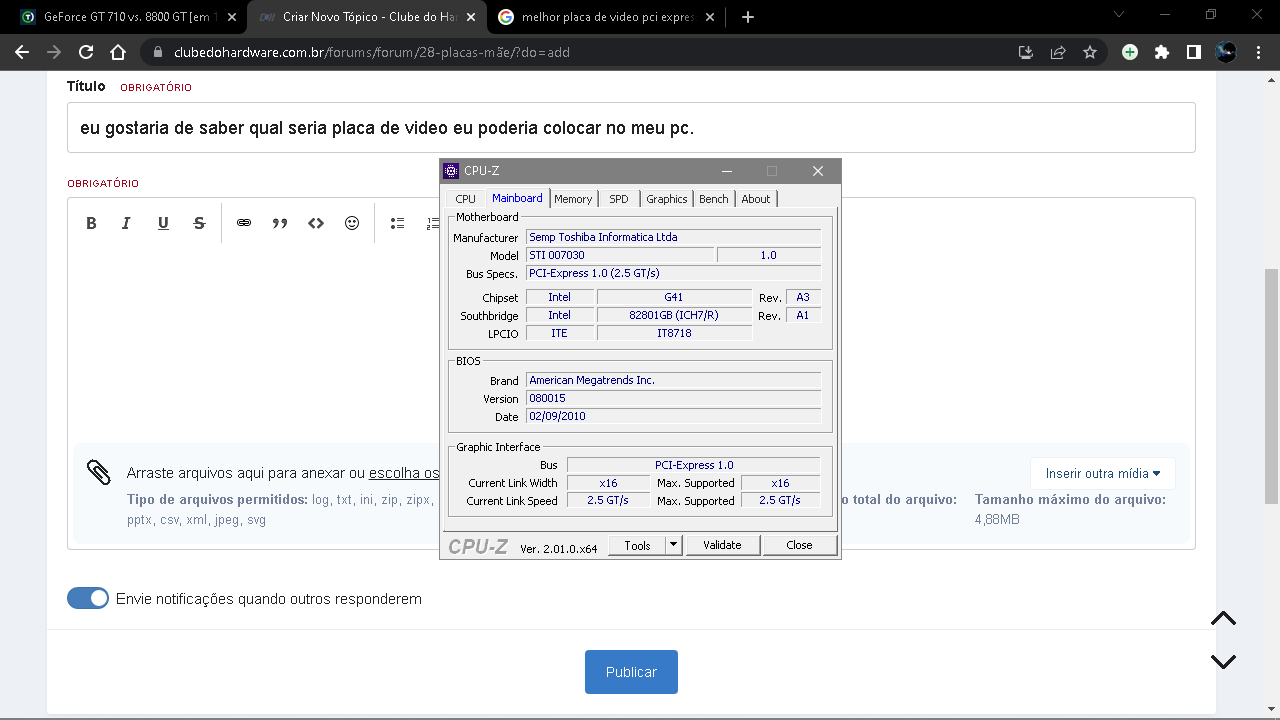Click the STI 007030 model field
Image resolution: width=1280 pixels, height=720 pixels.
[x=620, y=255]
